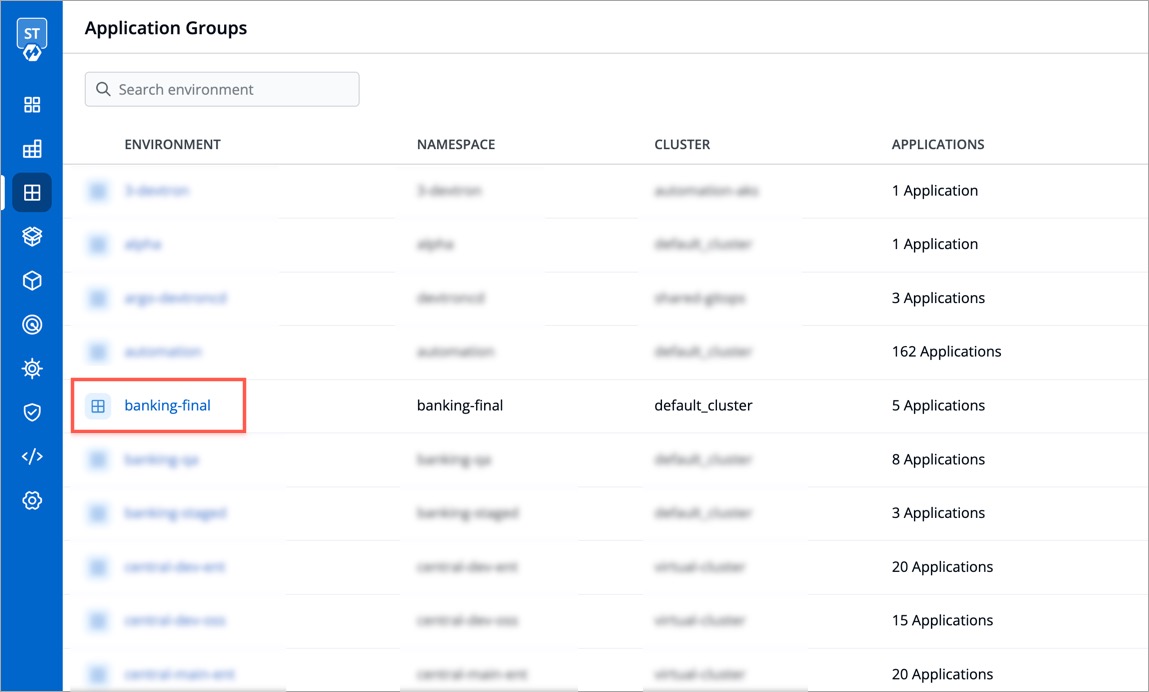Click the ENVIRONMENT column header
Image resolution: width=1149 pixels, height=692 pixels.
click(x=172, y=144)
